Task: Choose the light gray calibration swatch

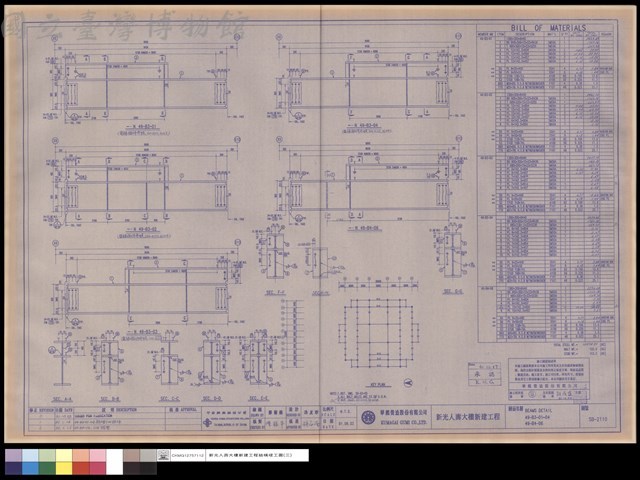Action: click(x=148, y=456)
